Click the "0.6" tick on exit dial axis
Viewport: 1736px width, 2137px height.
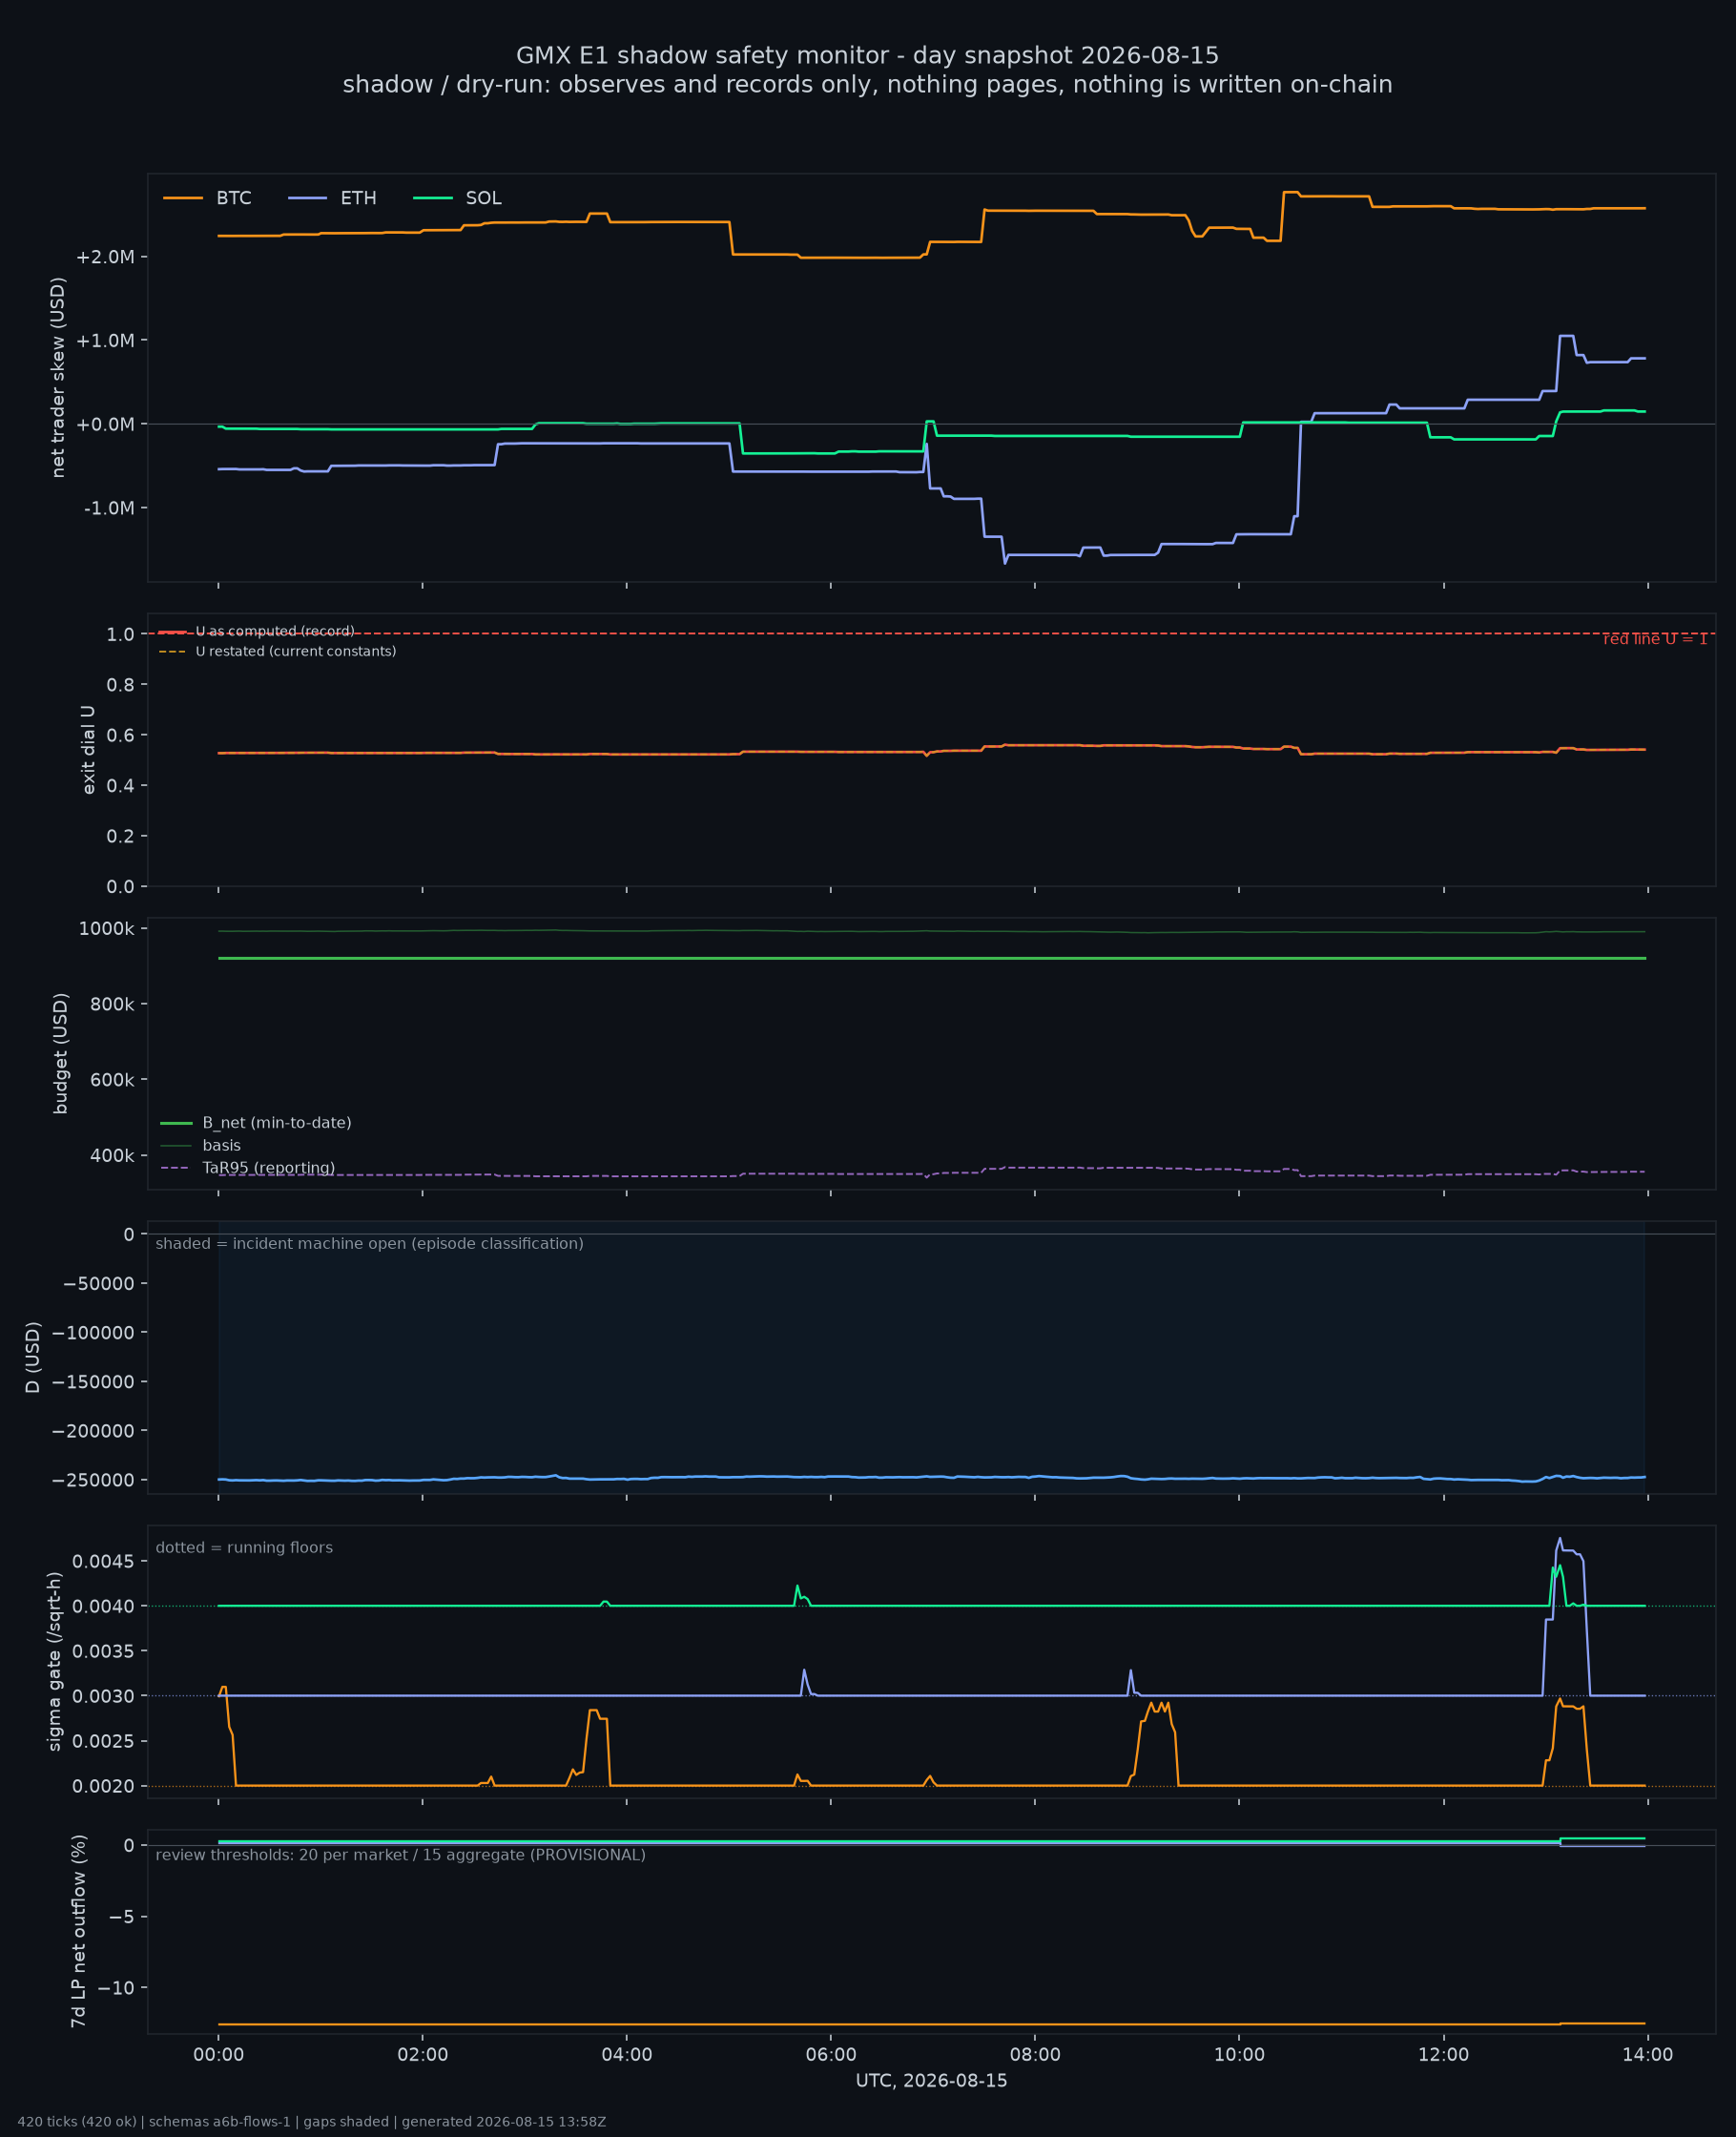120,735
